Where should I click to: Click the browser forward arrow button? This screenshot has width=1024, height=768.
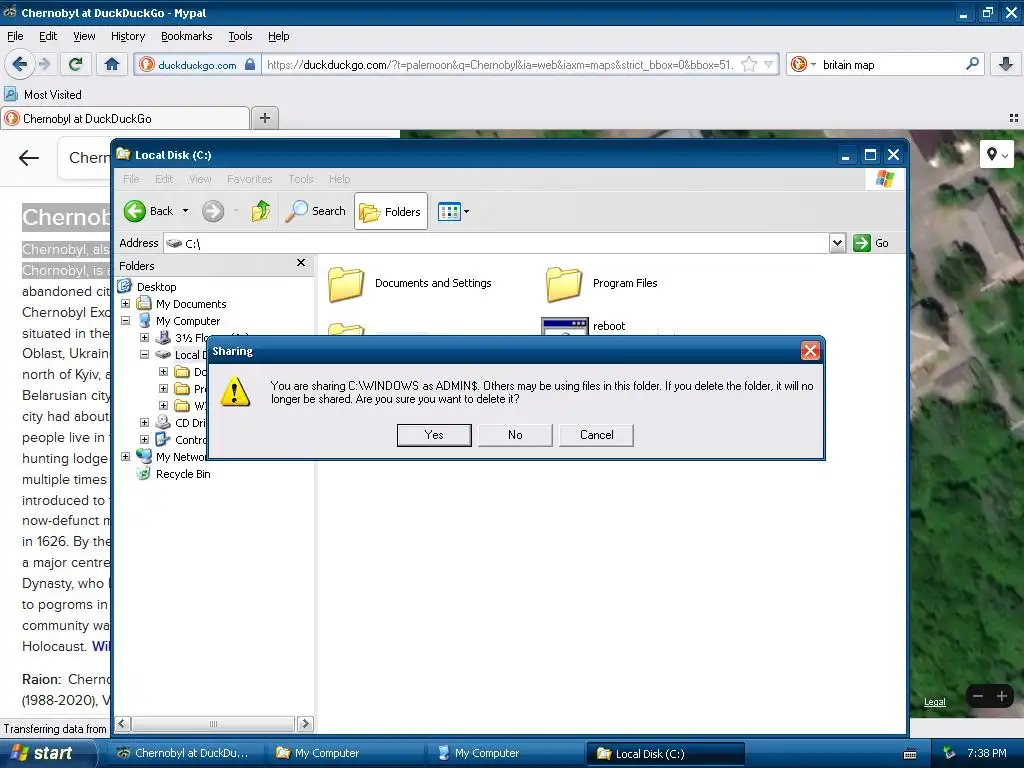pyautogui.click(x=44, y=64)
